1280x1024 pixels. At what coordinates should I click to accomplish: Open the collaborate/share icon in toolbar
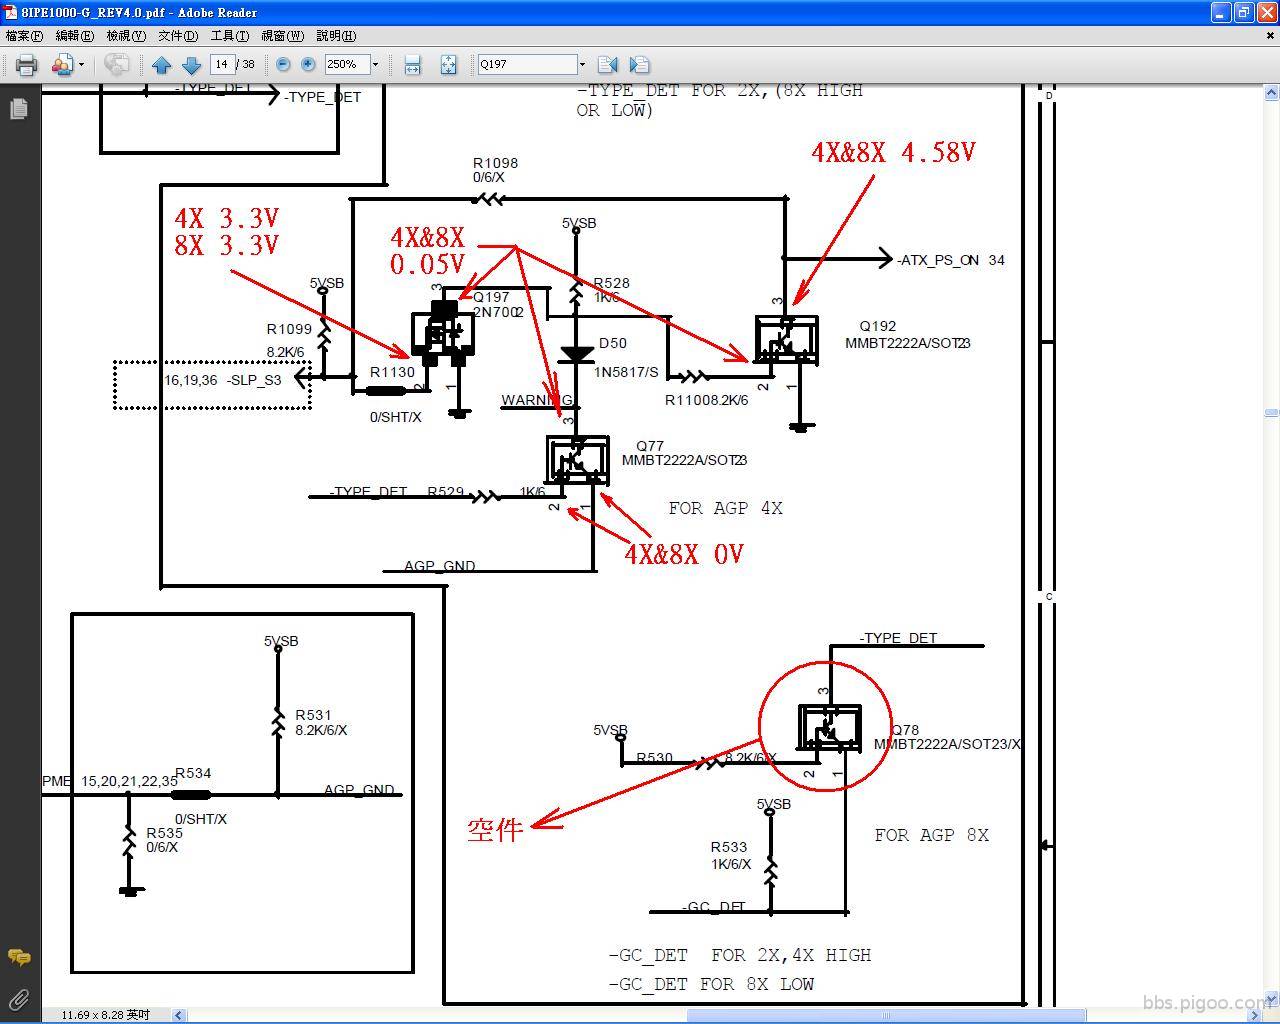pyautogui.click(x=62, y=65)
